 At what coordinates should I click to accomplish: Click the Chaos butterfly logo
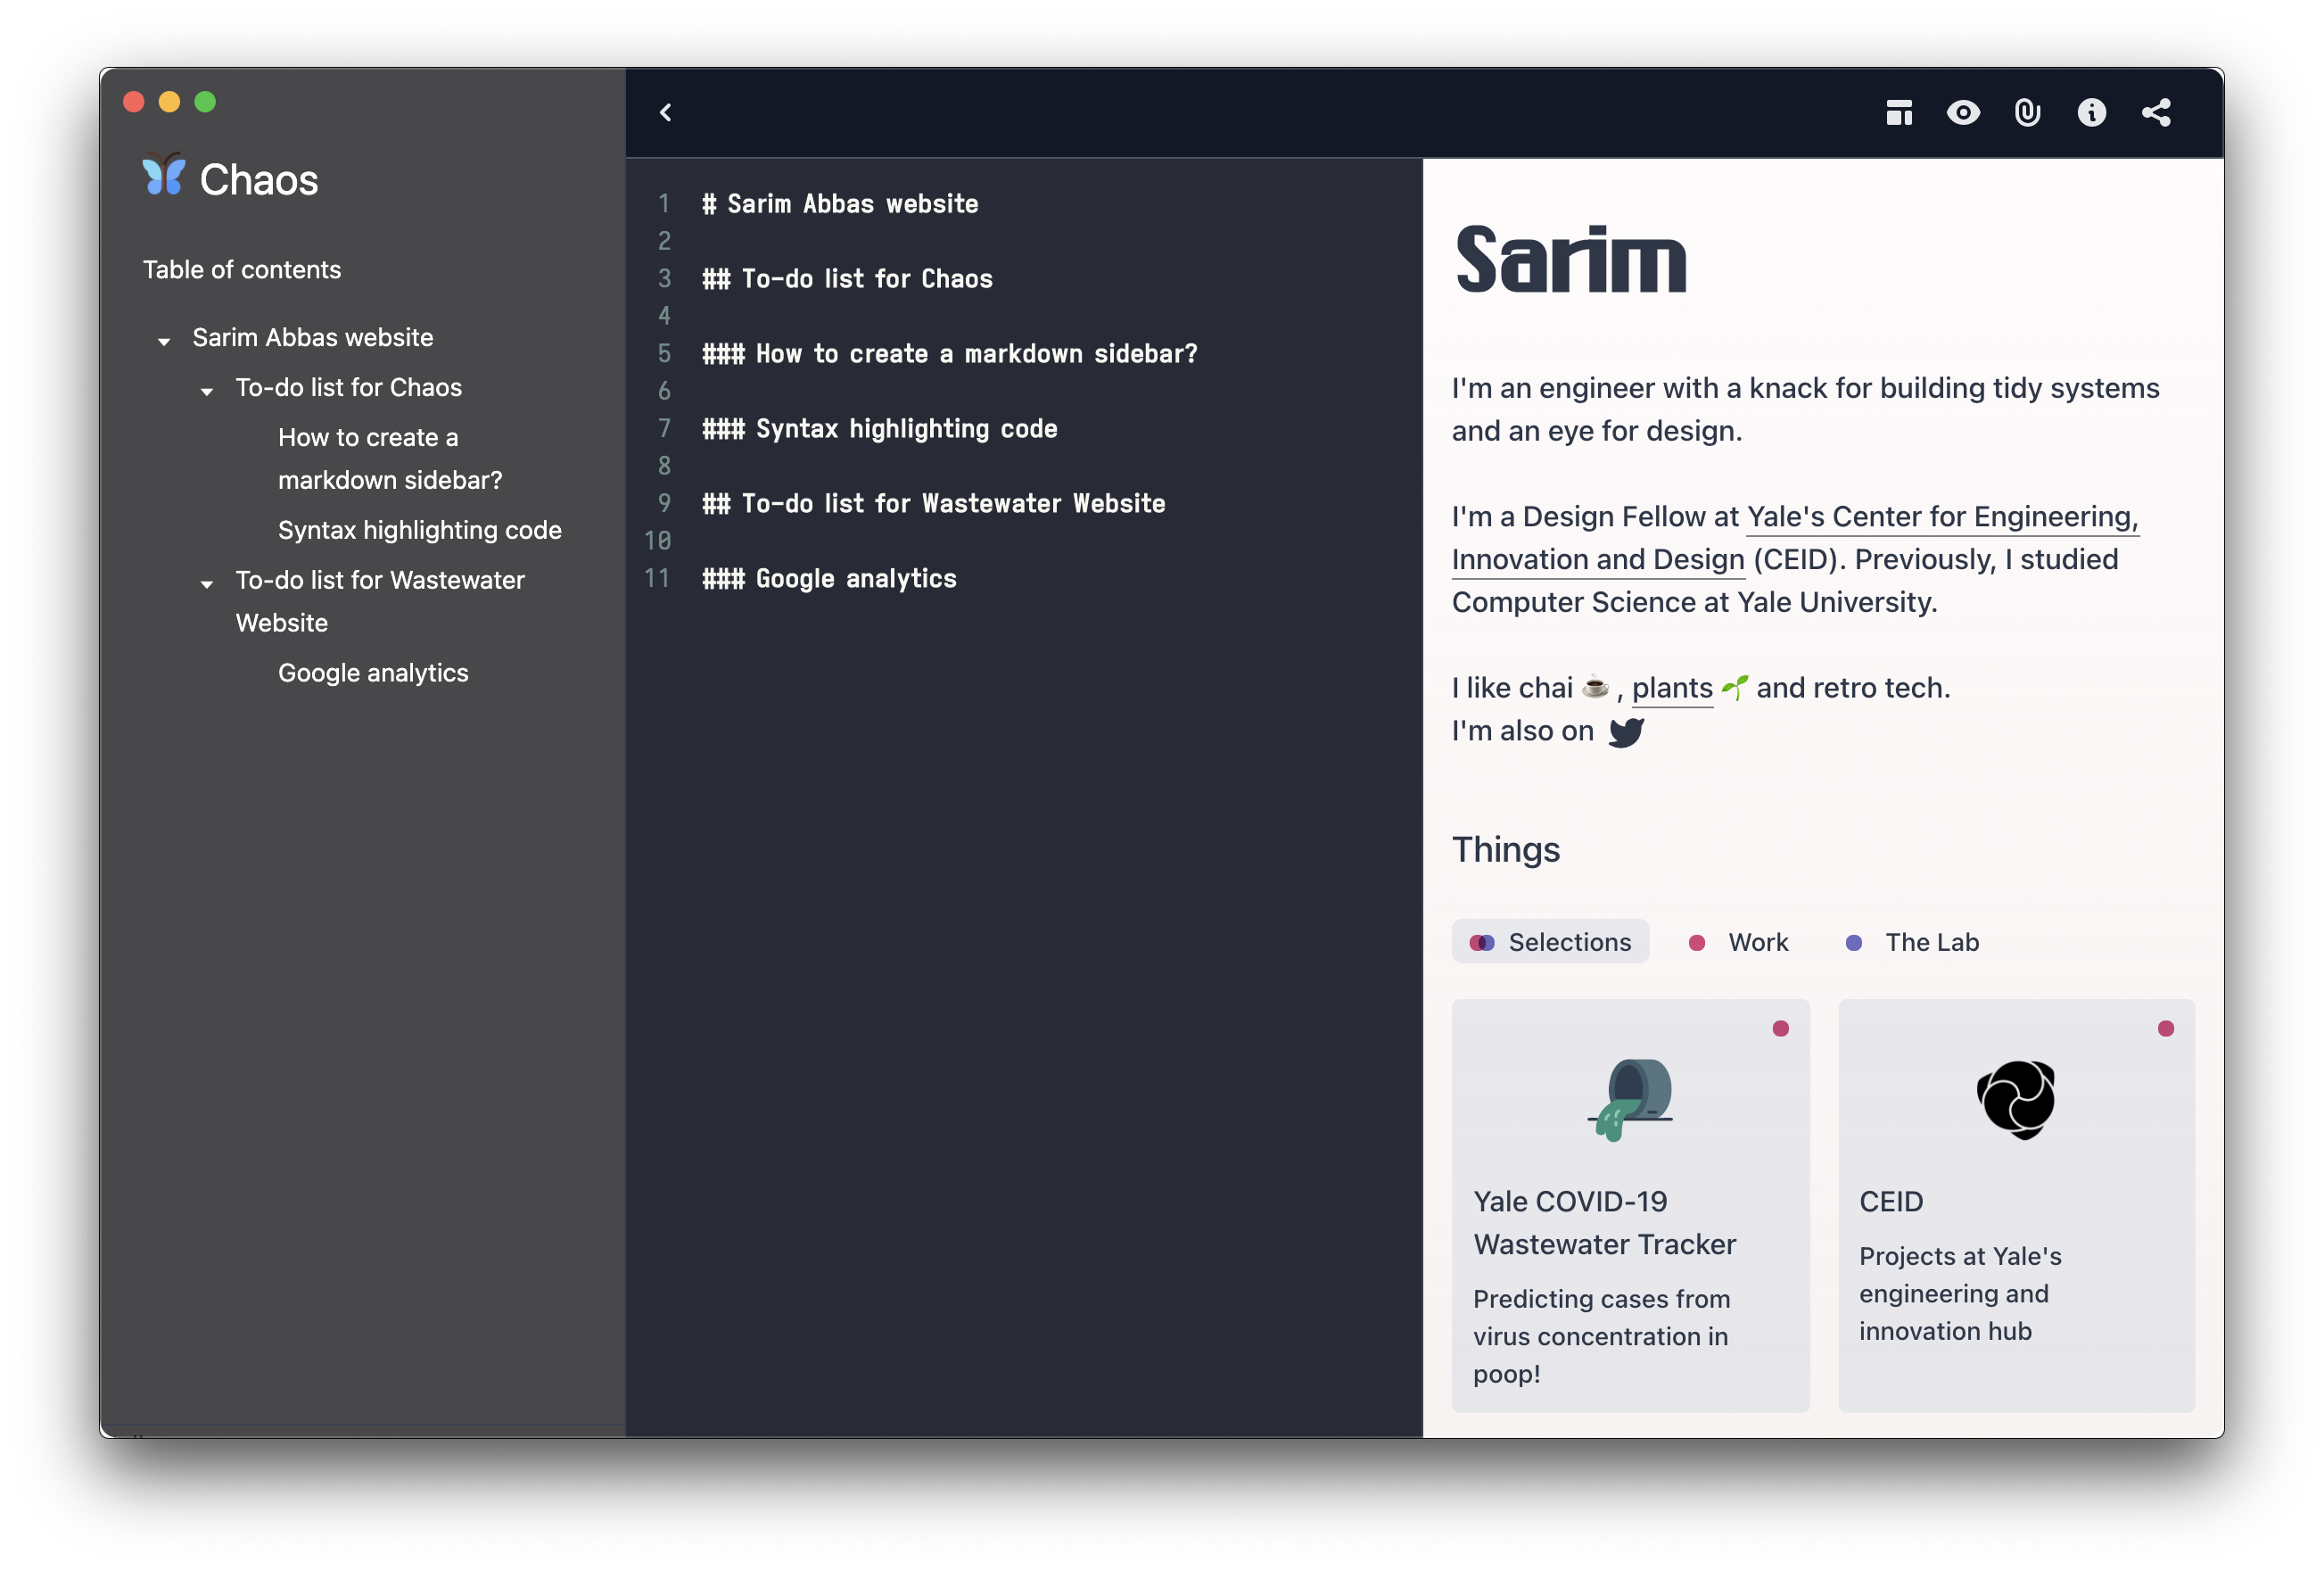point(163,175)
